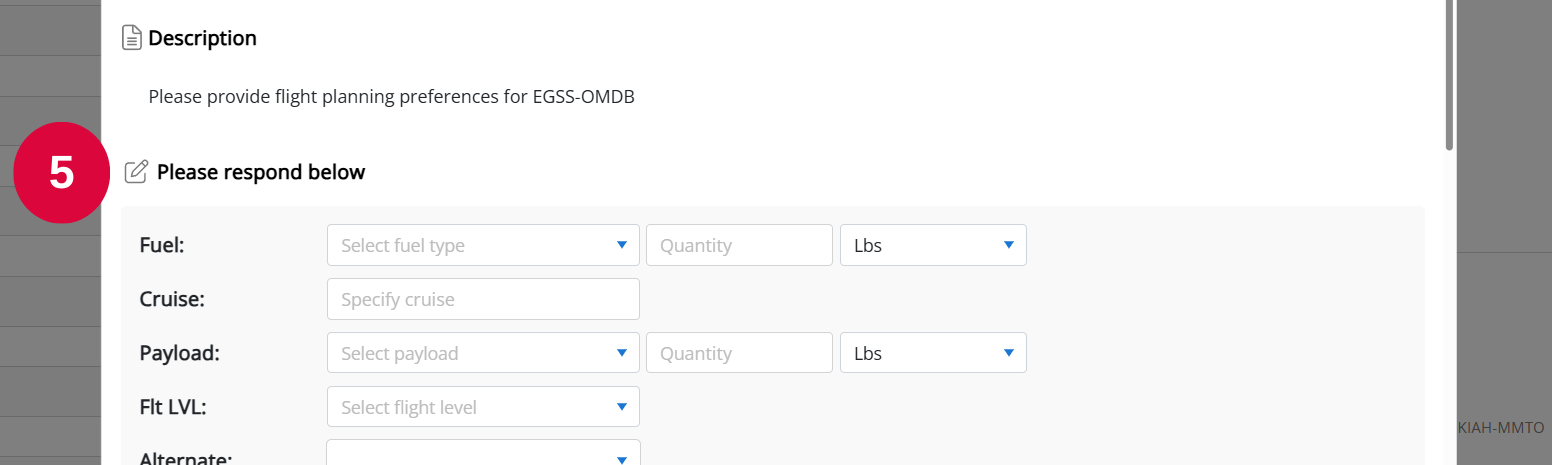Click the arrow on the flight level dropdown
The width and height of the screenshot is (1552, 465).
[x=622, y=407]
